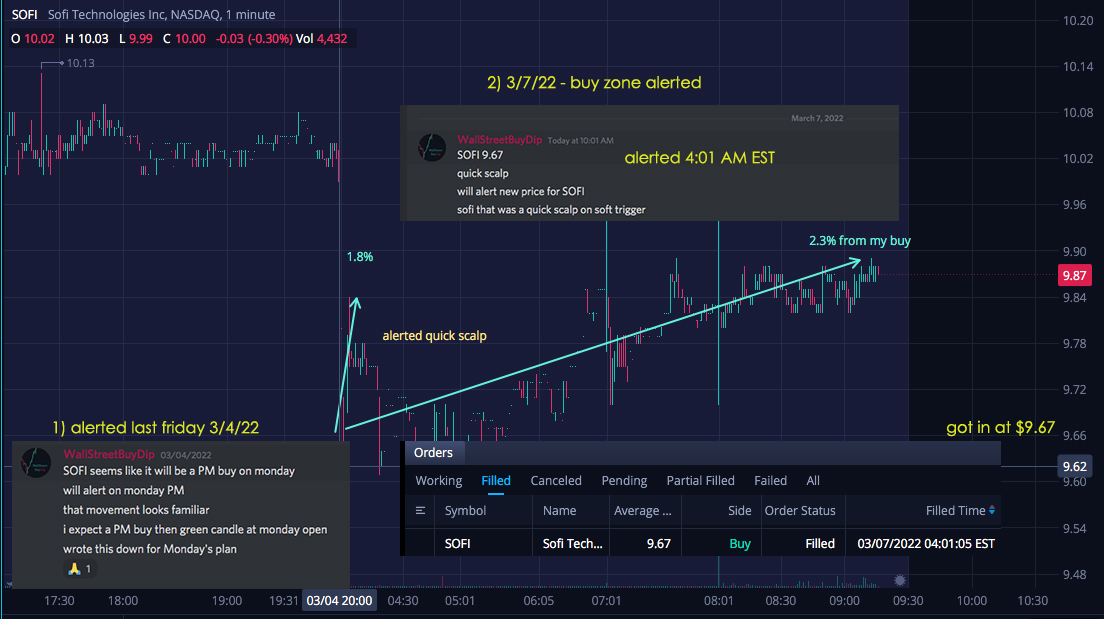Select the SOFI filled Buy order row
The height and width of the screenshot is (619, 1104).
703,543
